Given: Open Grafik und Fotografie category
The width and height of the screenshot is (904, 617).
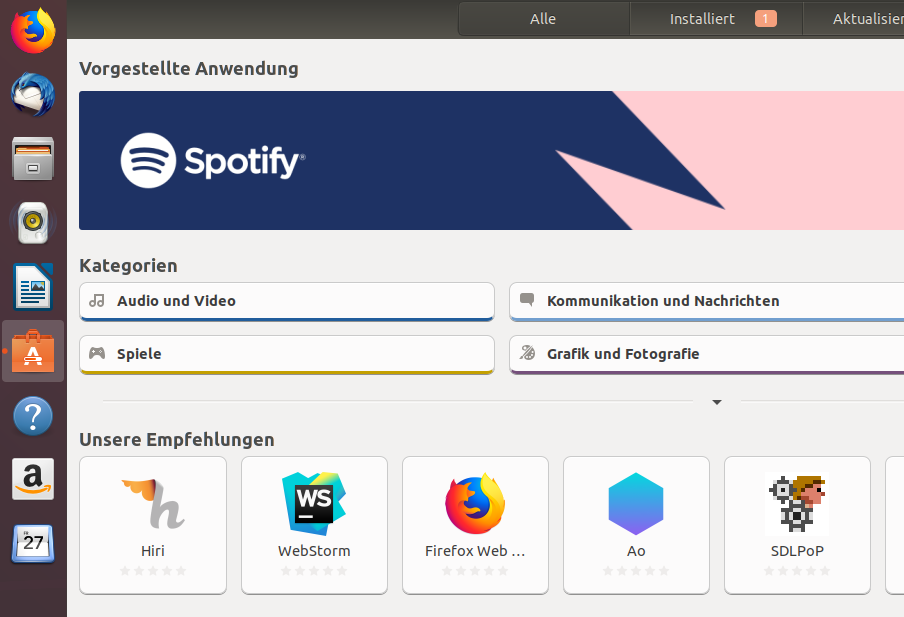Looking at the screenshot, I should tap(706, 354).
